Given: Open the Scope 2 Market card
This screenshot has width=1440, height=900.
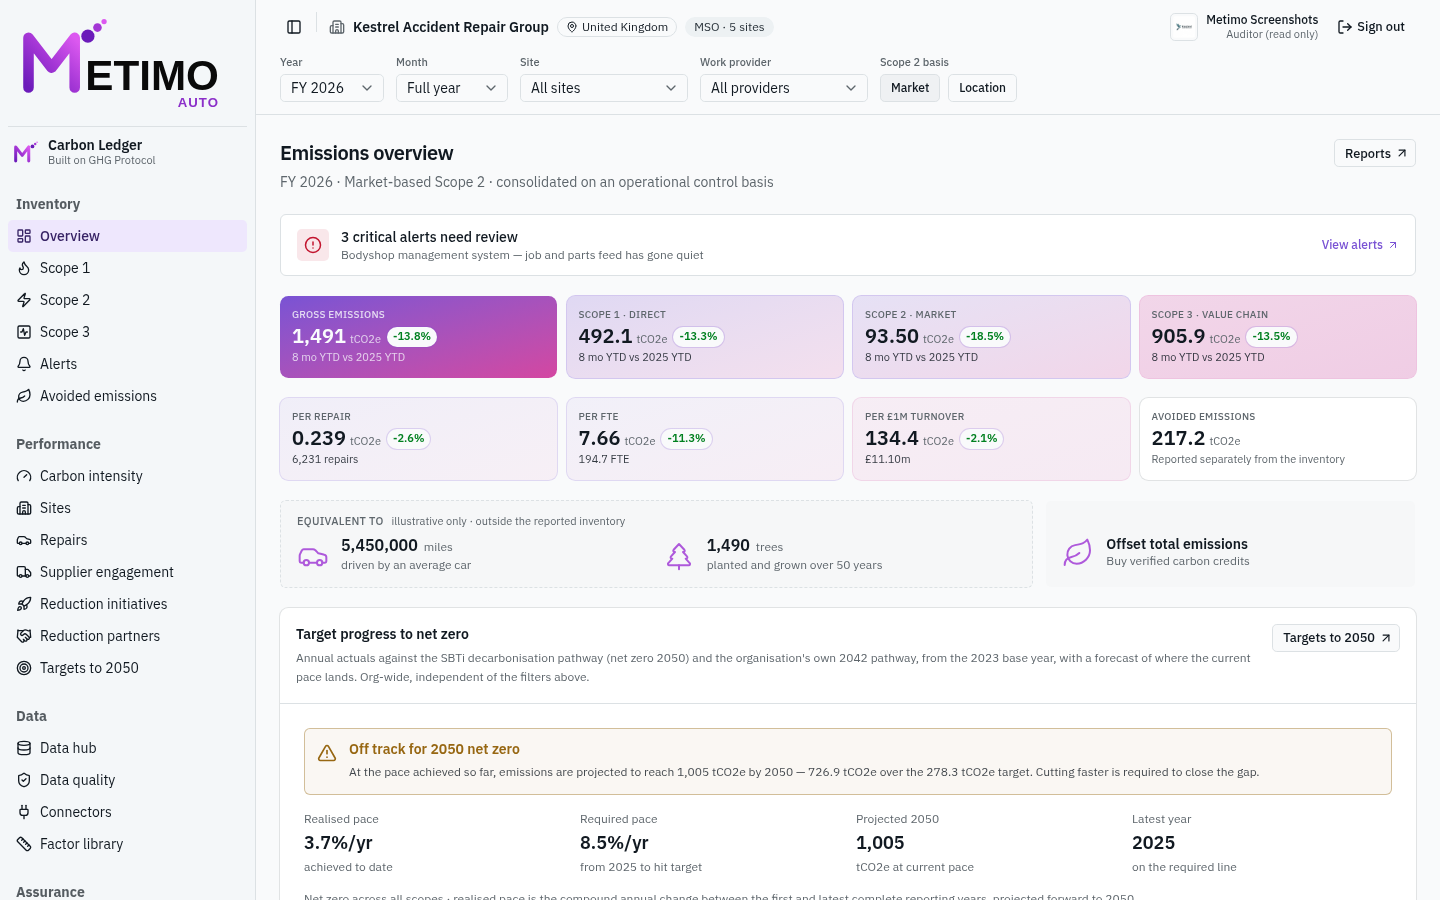Looking at the screenshot, I should [x=991, y=337].
